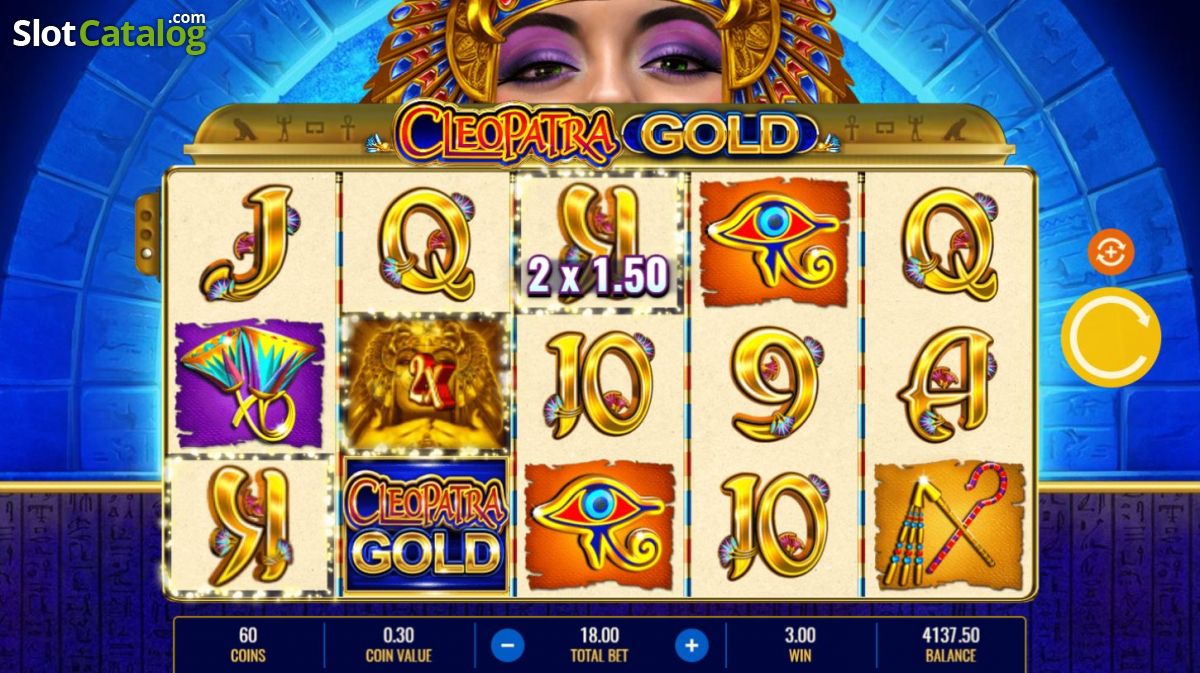
Task: Click the Eye of Horus in bottom row
Action: tap(600, 526)
